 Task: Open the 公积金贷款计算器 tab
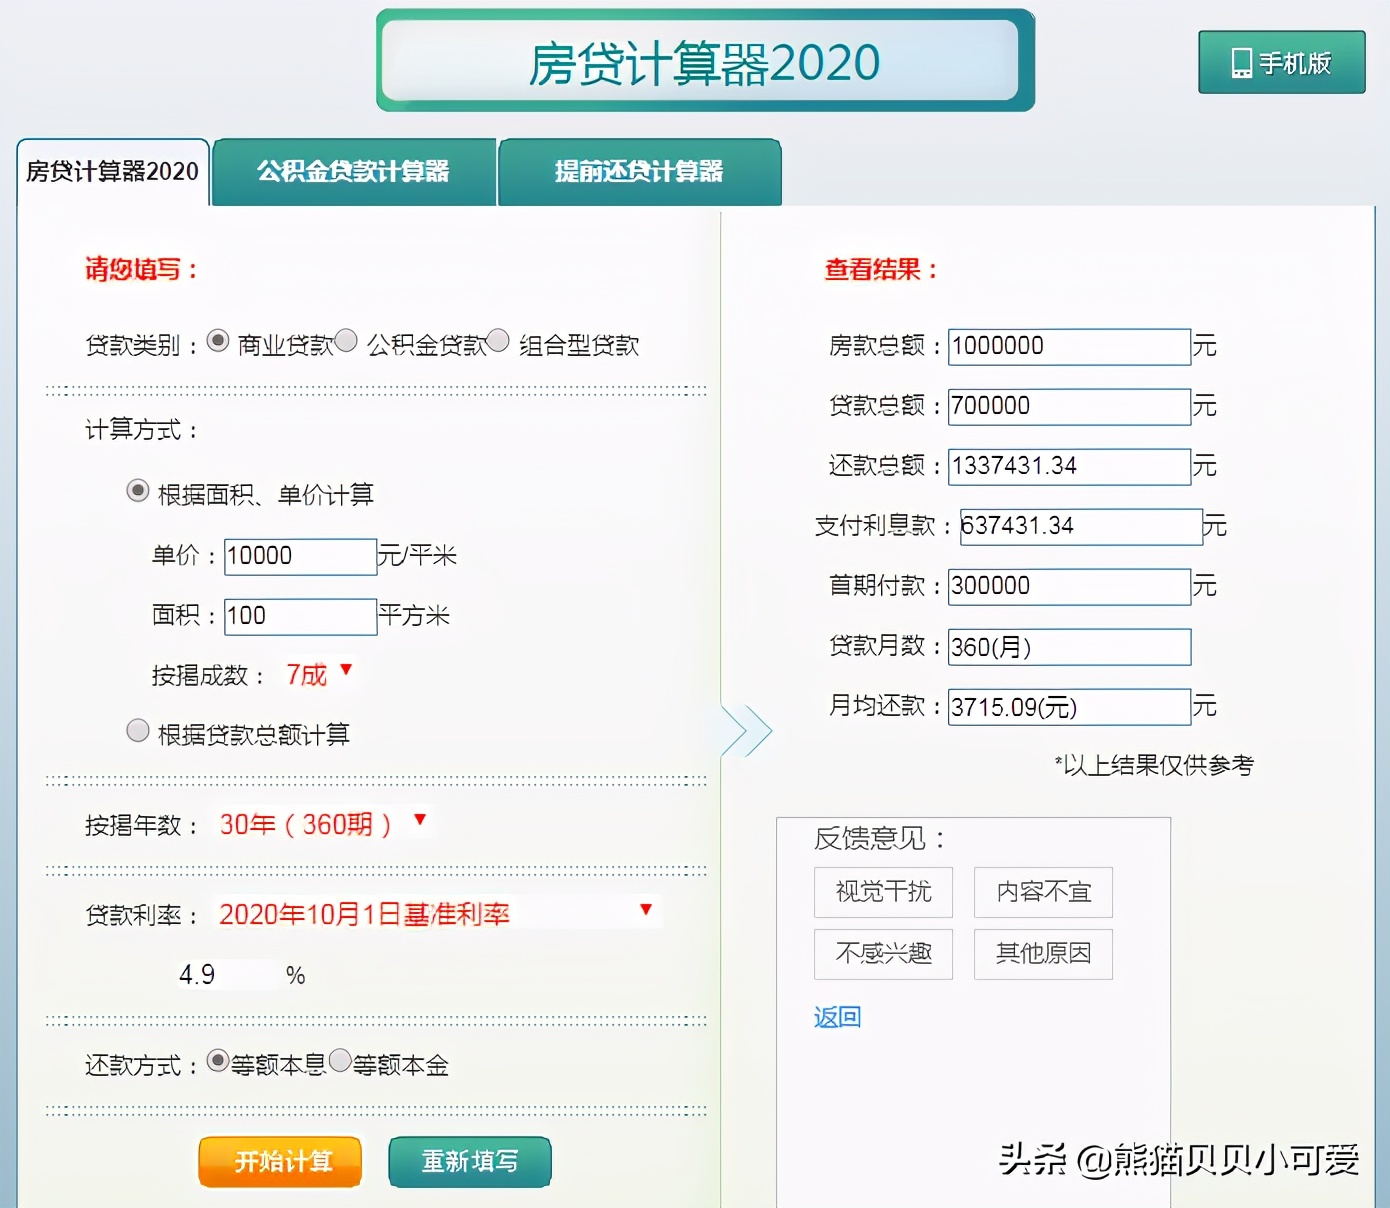click(x=354, y=172)
